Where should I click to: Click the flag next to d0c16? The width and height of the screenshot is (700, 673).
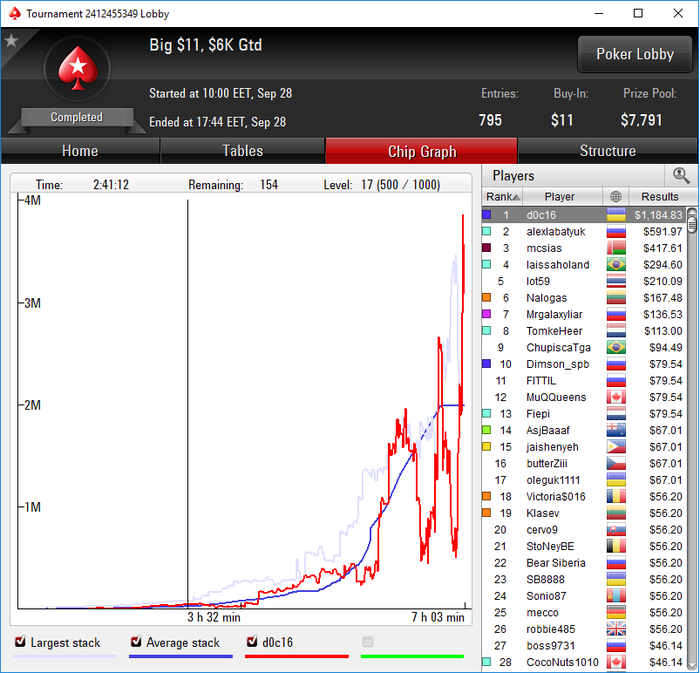coord(616,215)
